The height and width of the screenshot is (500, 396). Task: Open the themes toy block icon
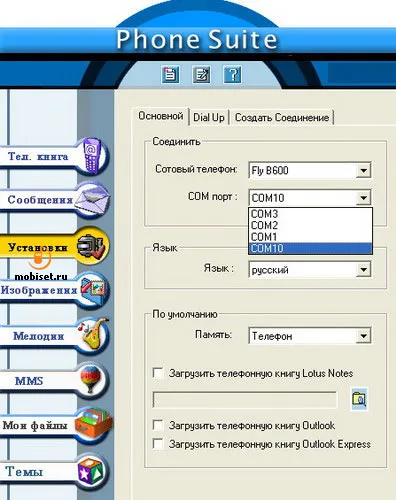[91, 471]
